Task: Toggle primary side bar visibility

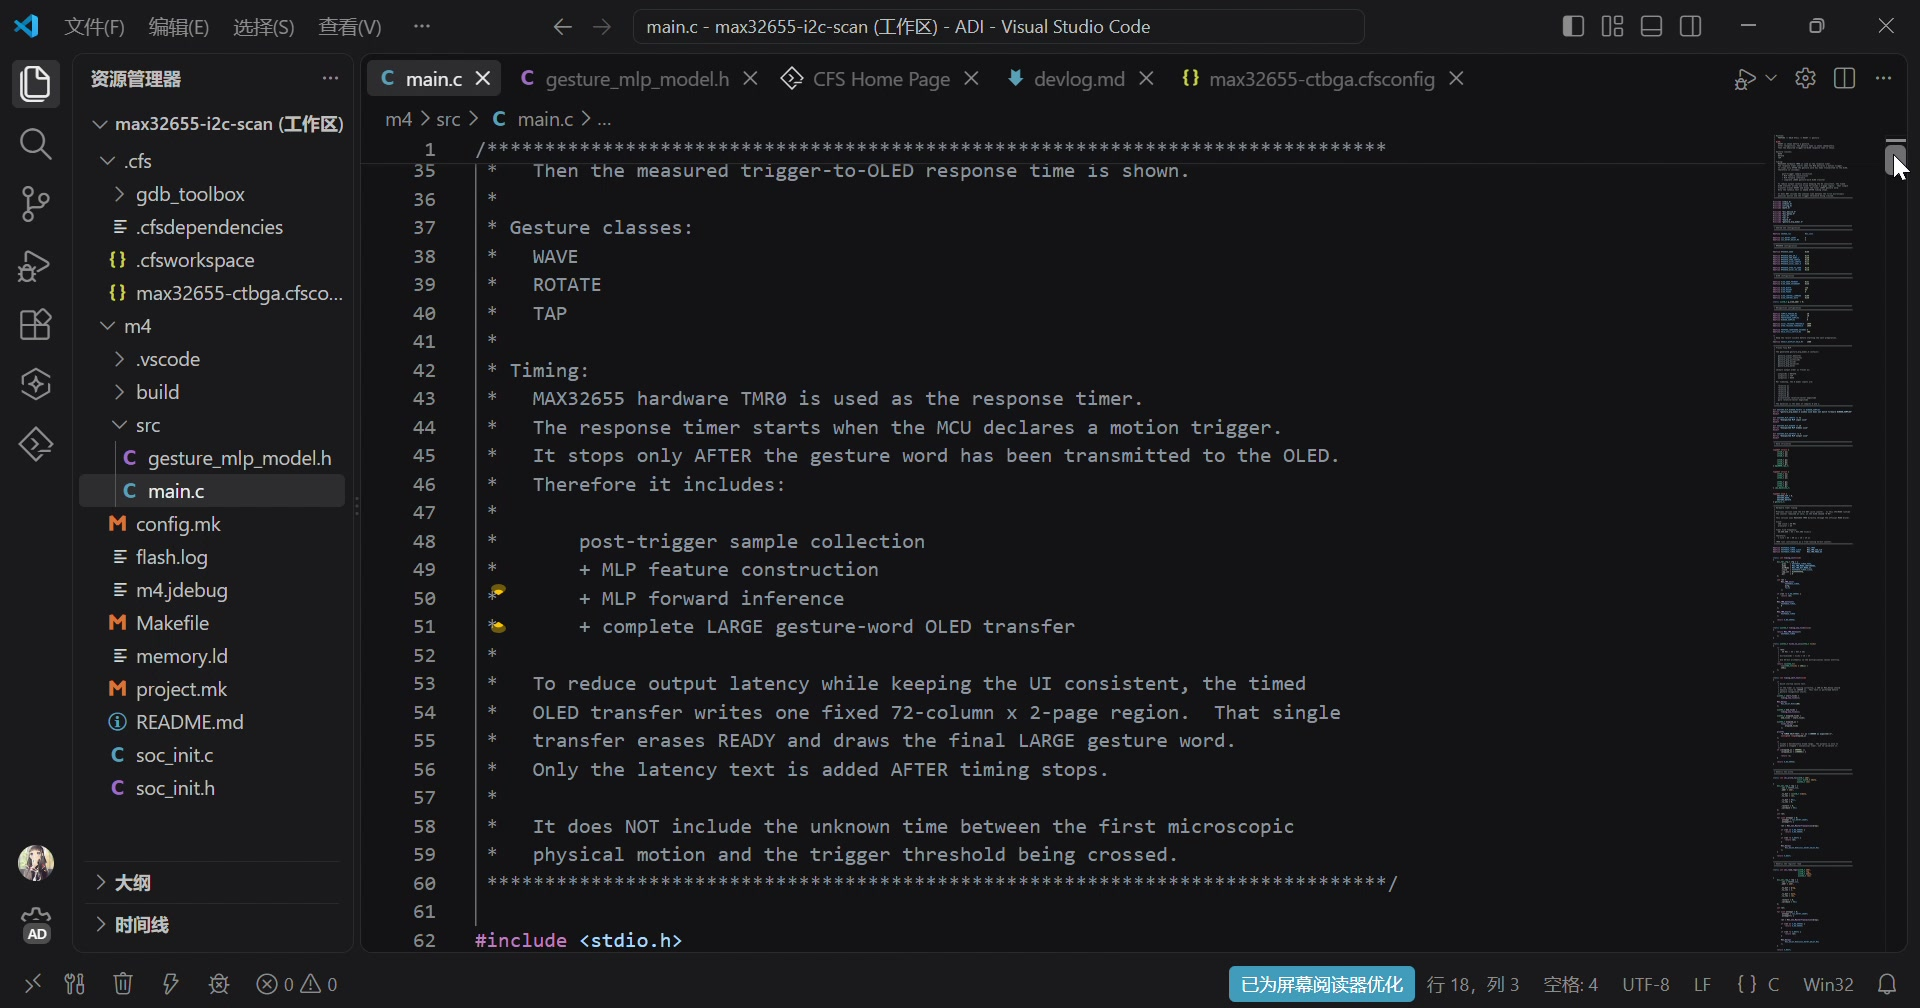Action: point(1573,26)
